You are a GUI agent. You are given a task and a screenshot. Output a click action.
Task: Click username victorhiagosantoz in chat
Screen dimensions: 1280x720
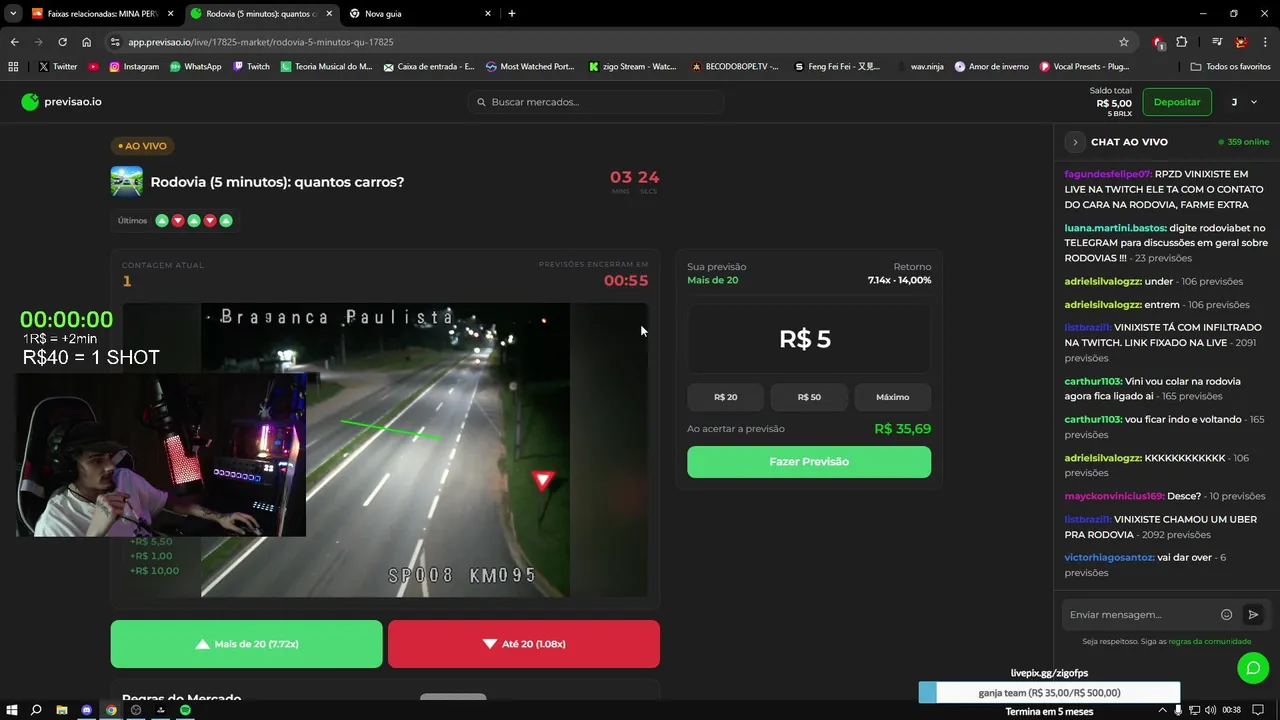pos(1109,557)
